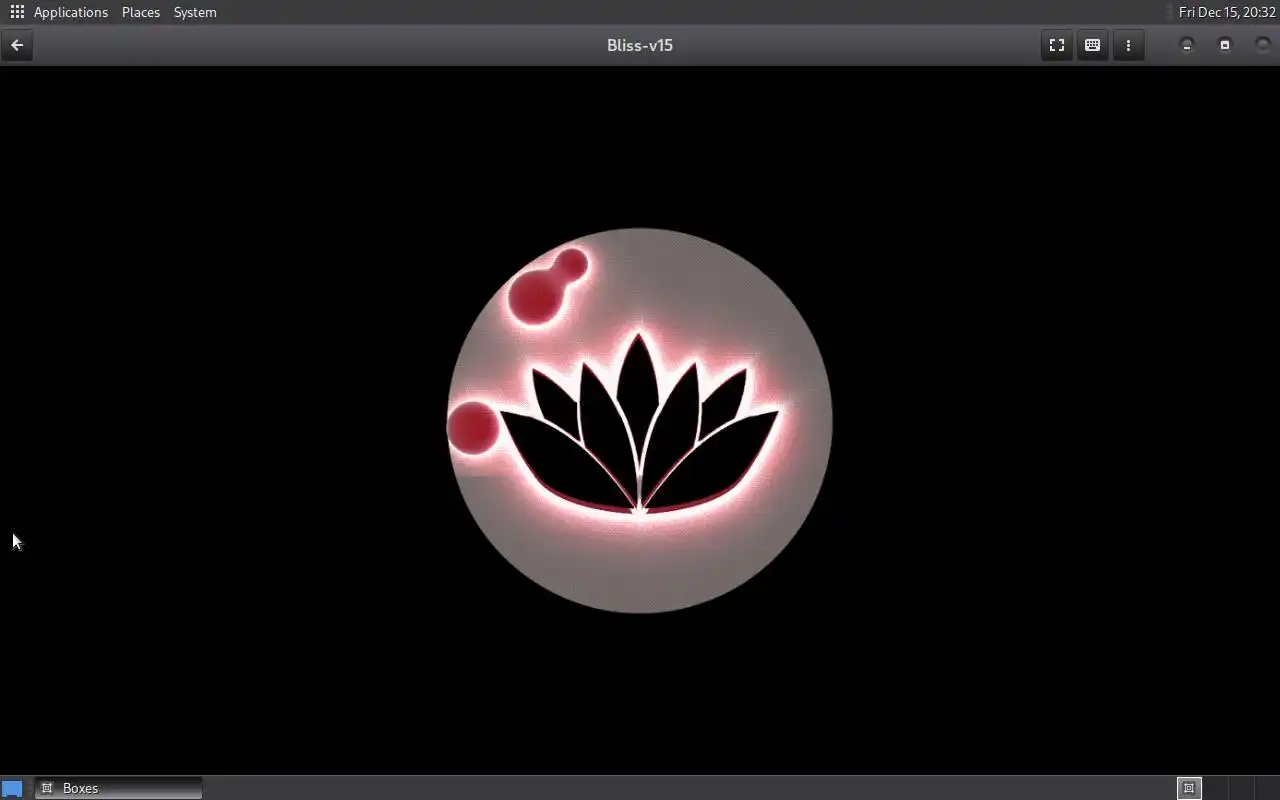1280x800 pixels.
Task: Click the Bliss lotus logo in VM display
Action: point(639,421)
